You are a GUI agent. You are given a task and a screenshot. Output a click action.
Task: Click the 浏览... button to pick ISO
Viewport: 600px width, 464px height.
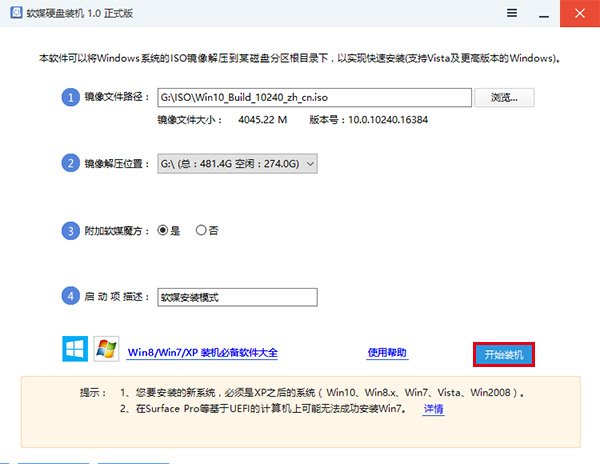click(x=506, y=97)
